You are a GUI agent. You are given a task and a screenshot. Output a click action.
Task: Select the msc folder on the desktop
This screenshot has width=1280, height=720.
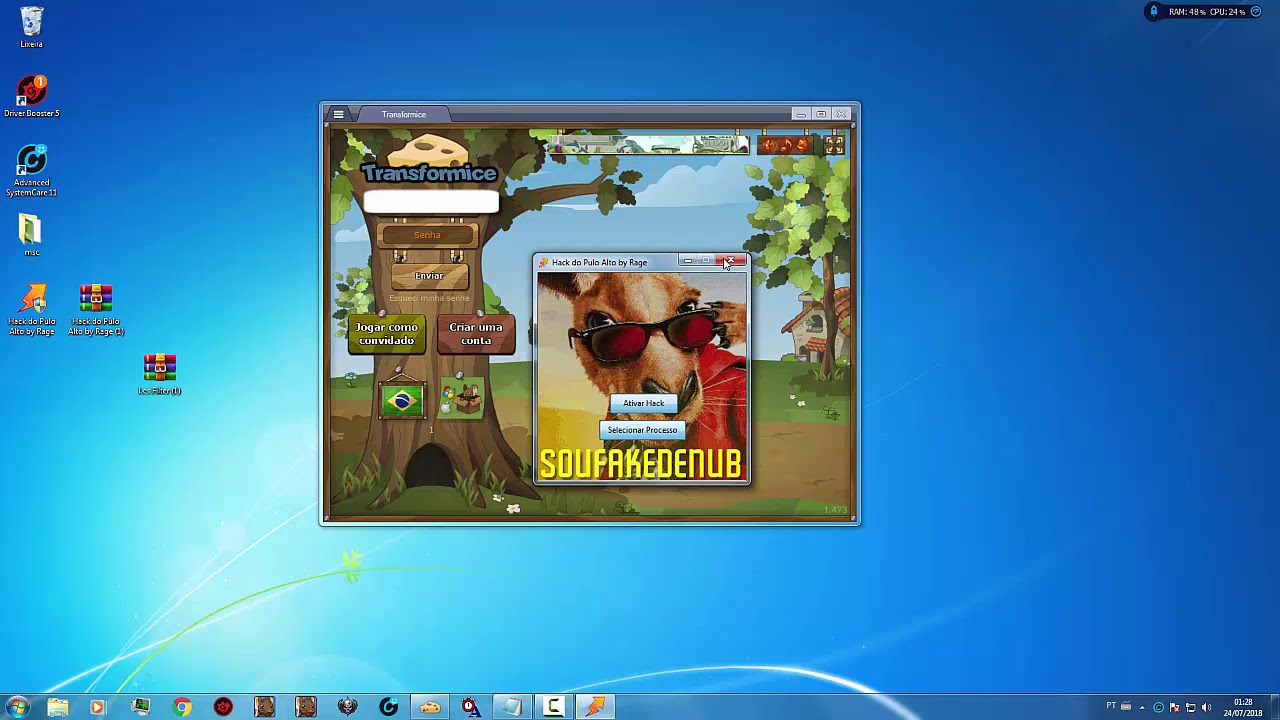click(x=31, y=235)
